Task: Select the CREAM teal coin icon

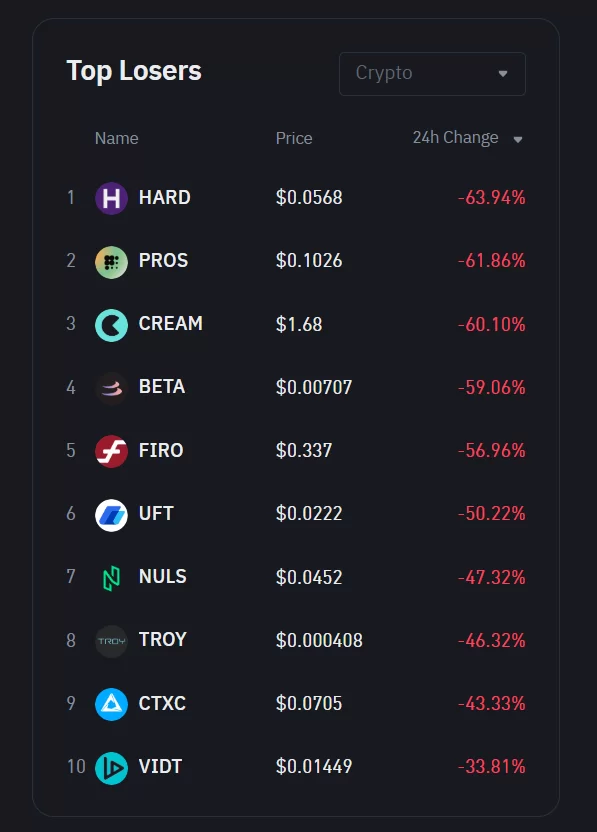Action: 111,325
